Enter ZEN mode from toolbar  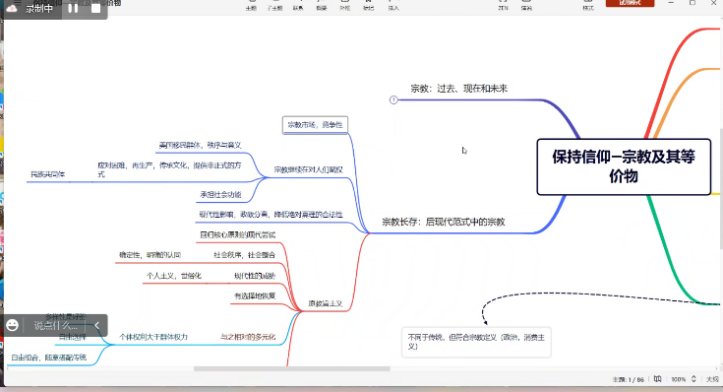(503, 6)
